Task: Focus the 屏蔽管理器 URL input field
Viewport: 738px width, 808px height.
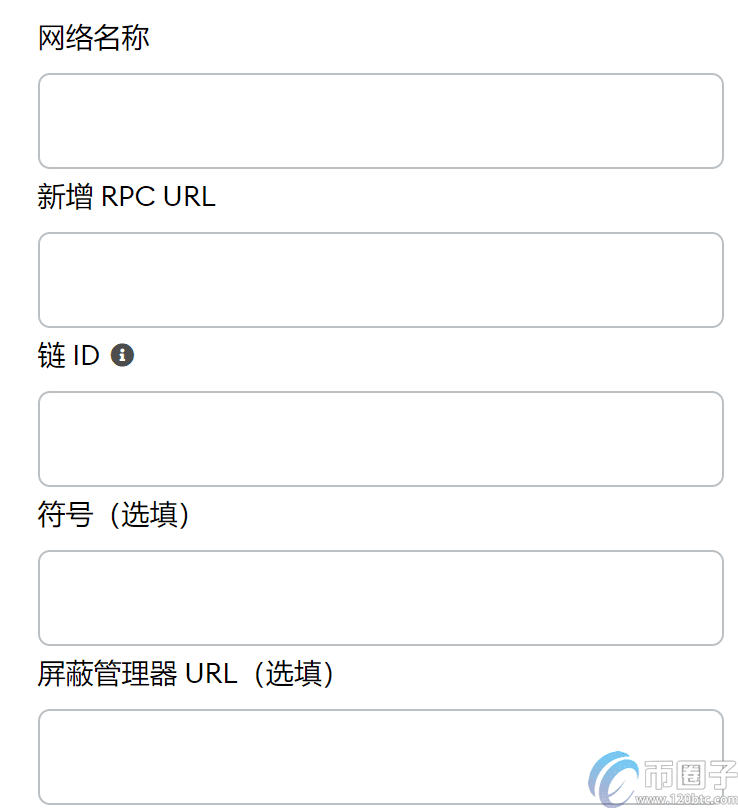Action: (380, 755)
